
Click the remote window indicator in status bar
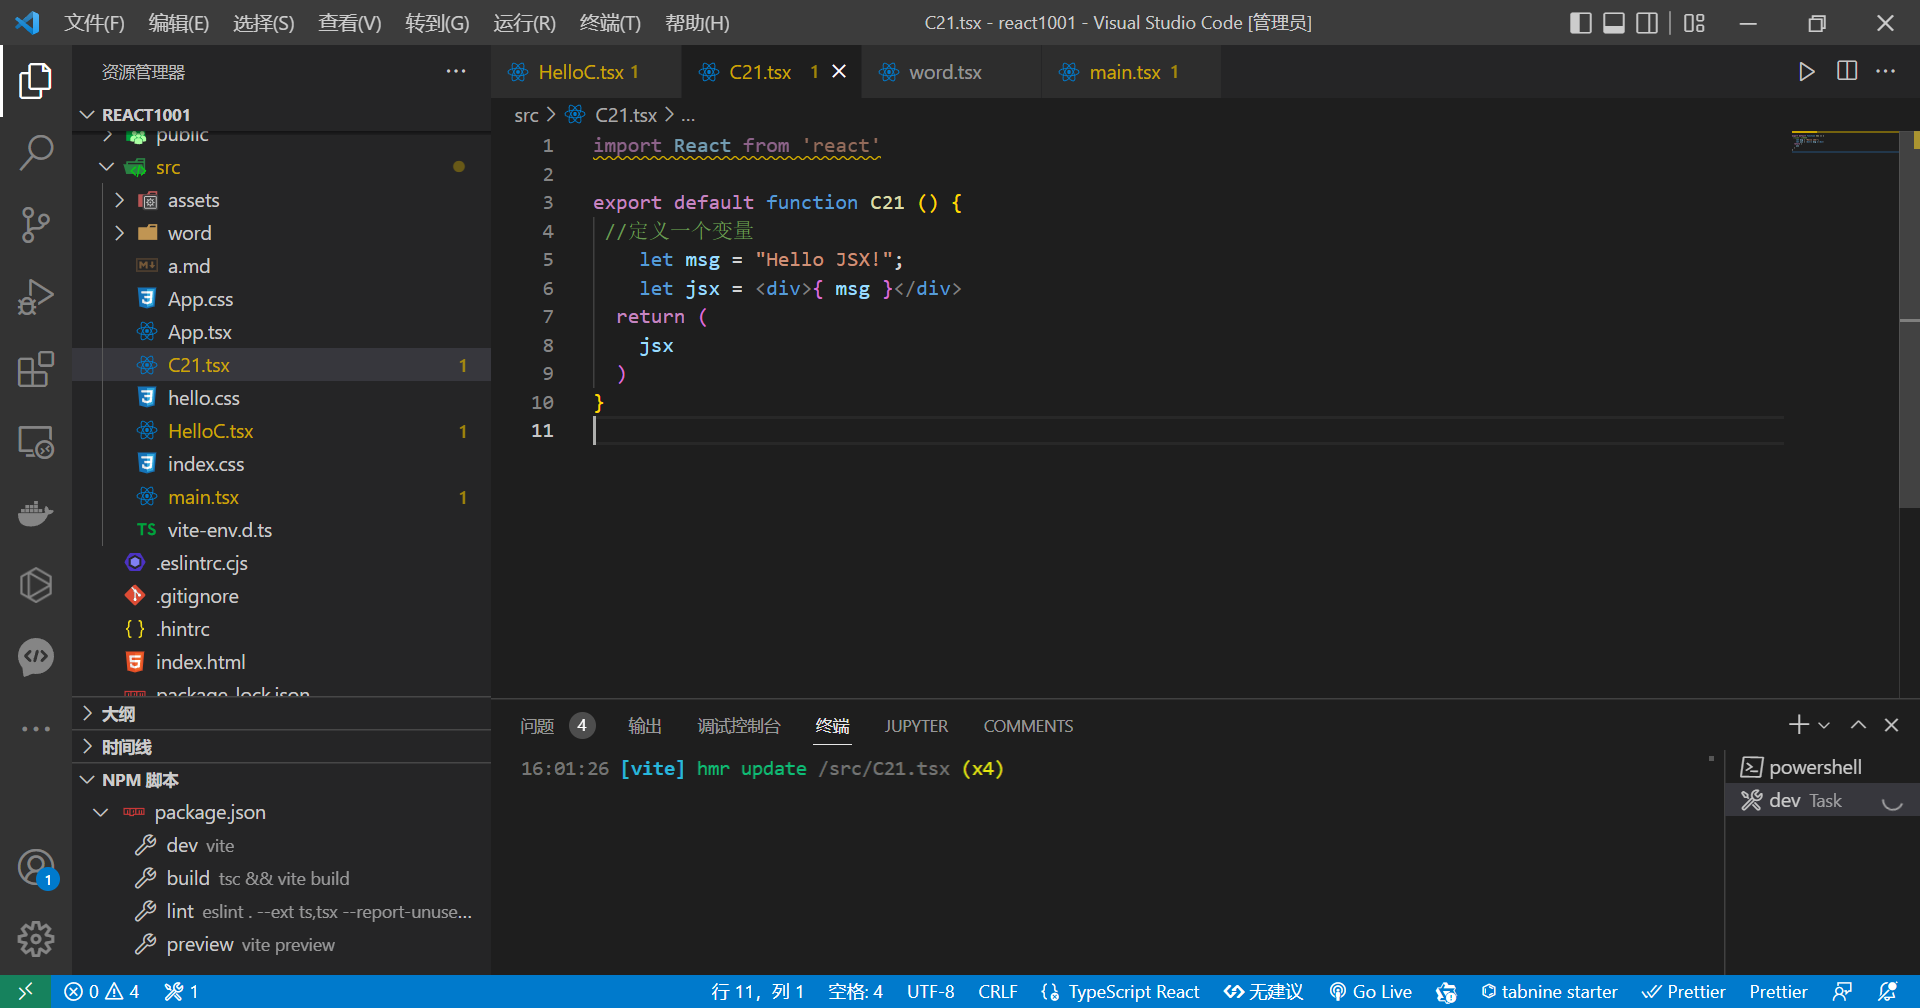tap(26, 992)
